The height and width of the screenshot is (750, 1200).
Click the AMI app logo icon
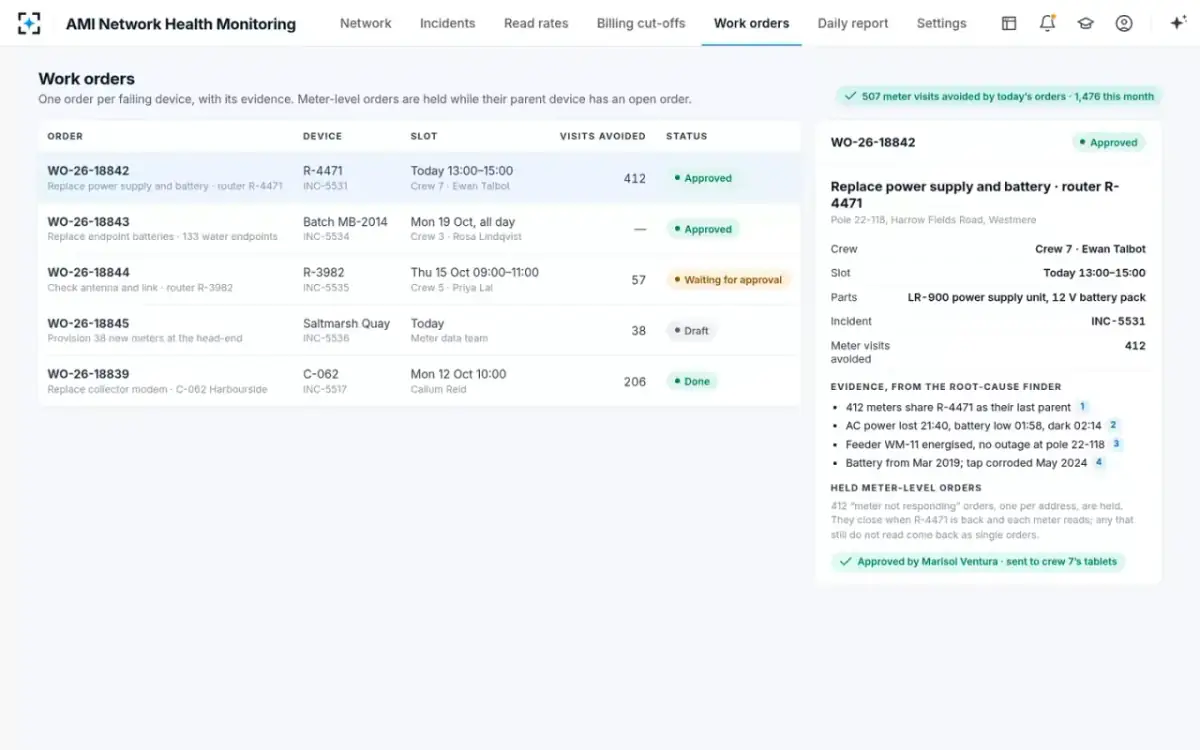pos(29,23)
